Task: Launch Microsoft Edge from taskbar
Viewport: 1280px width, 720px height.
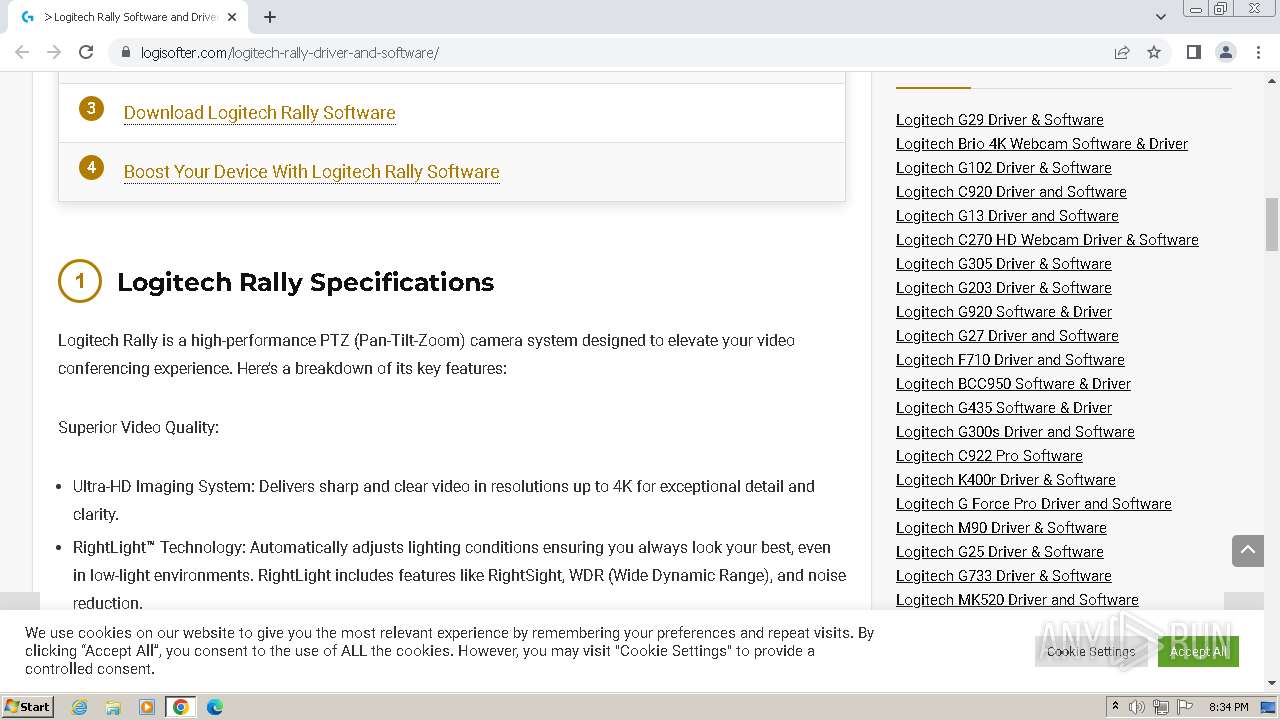Action: pos(215,707)
